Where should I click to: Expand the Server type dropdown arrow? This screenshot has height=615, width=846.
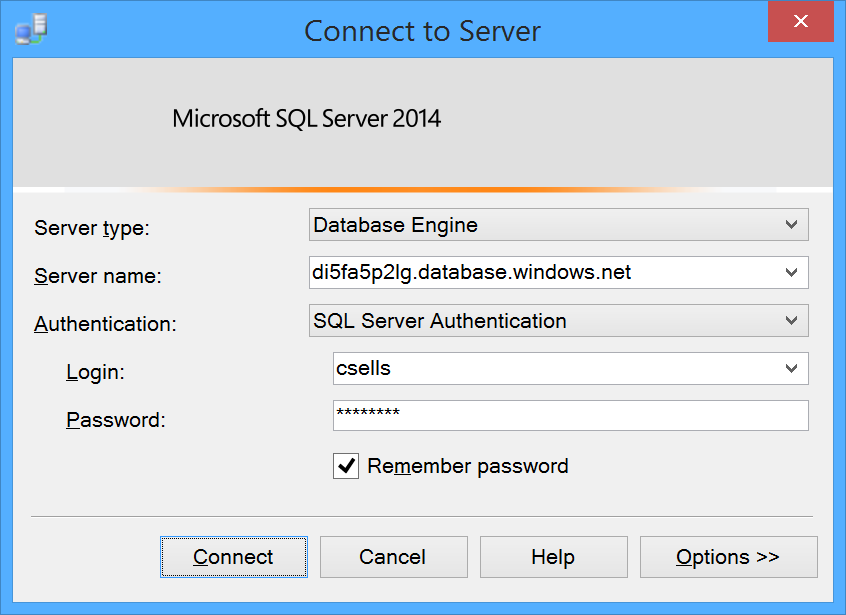791,224
